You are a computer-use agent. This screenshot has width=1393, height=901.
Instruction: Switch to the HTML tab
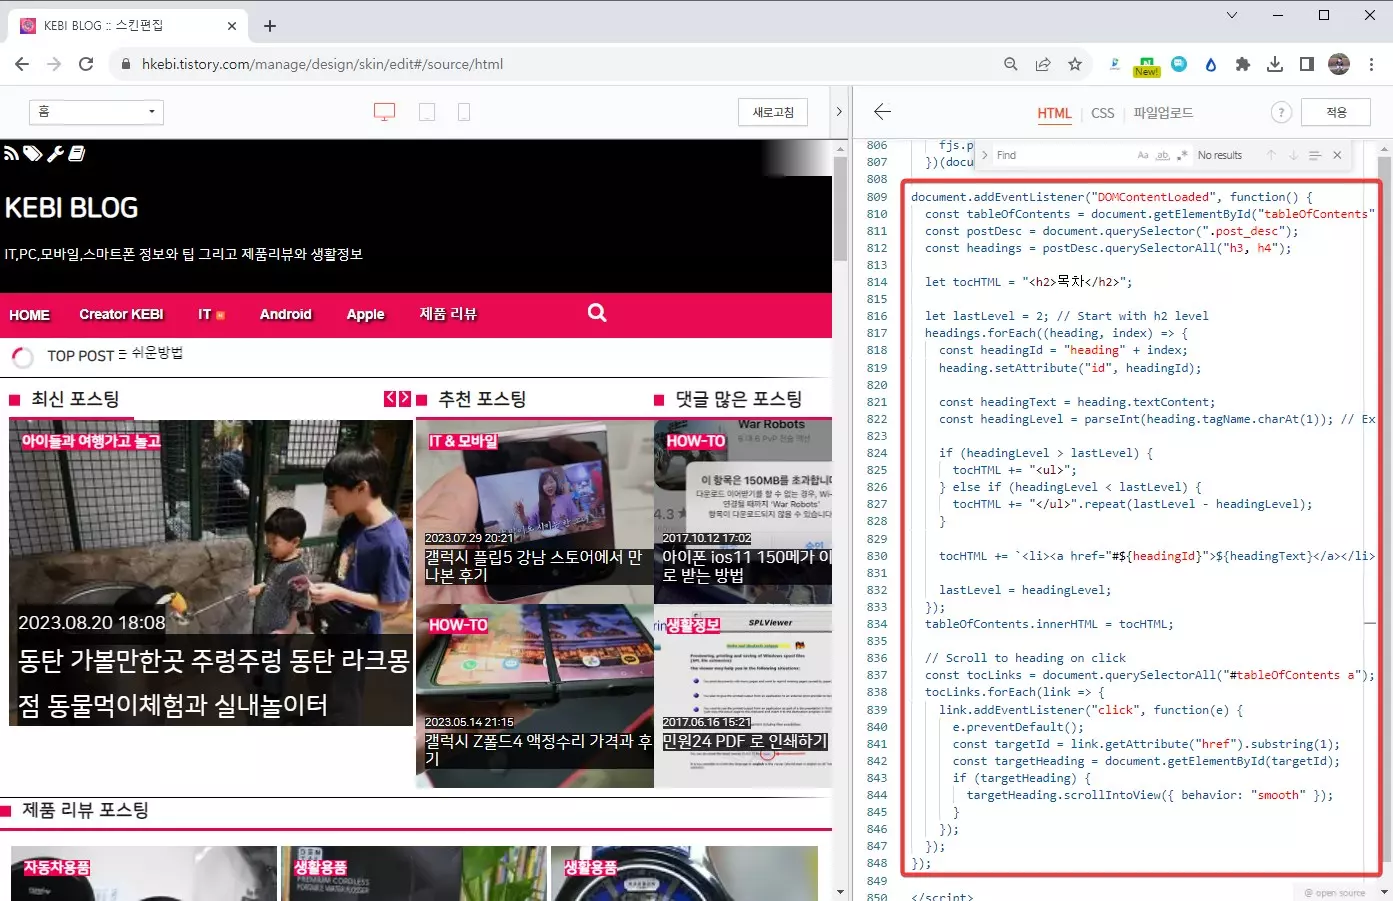1054,113
